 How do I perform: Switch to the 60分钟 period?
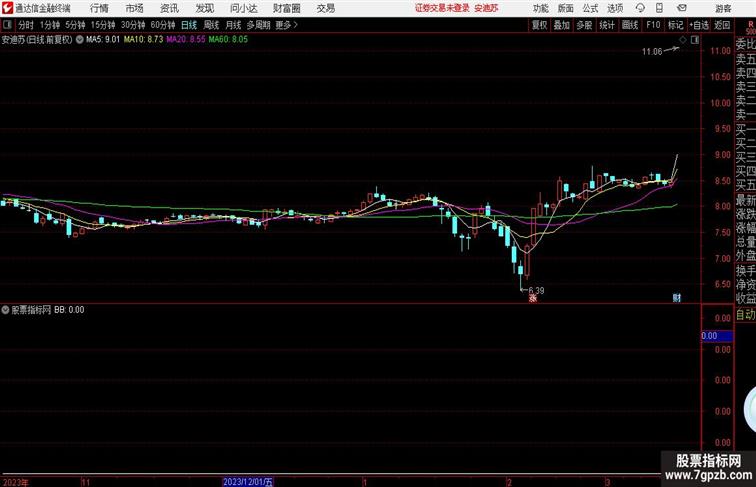(x=163, y=25)
